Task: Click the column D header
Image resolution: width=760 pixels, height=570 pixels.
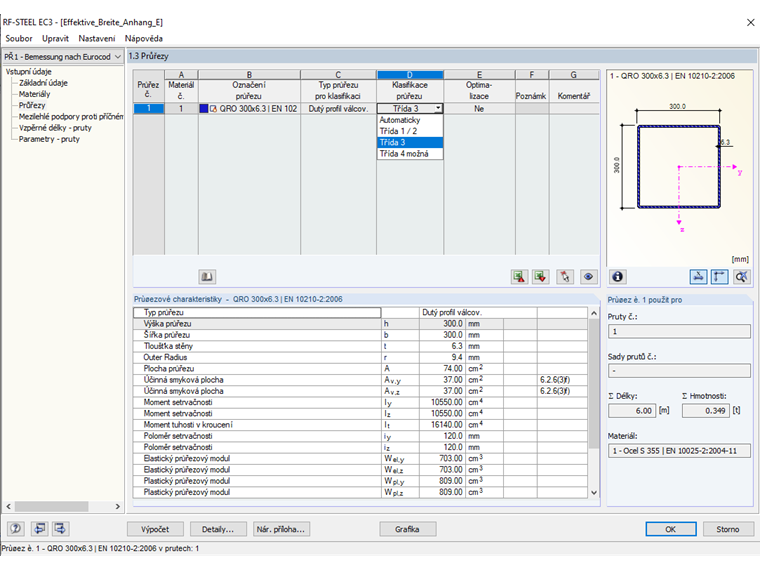Action: pos(410,75)
